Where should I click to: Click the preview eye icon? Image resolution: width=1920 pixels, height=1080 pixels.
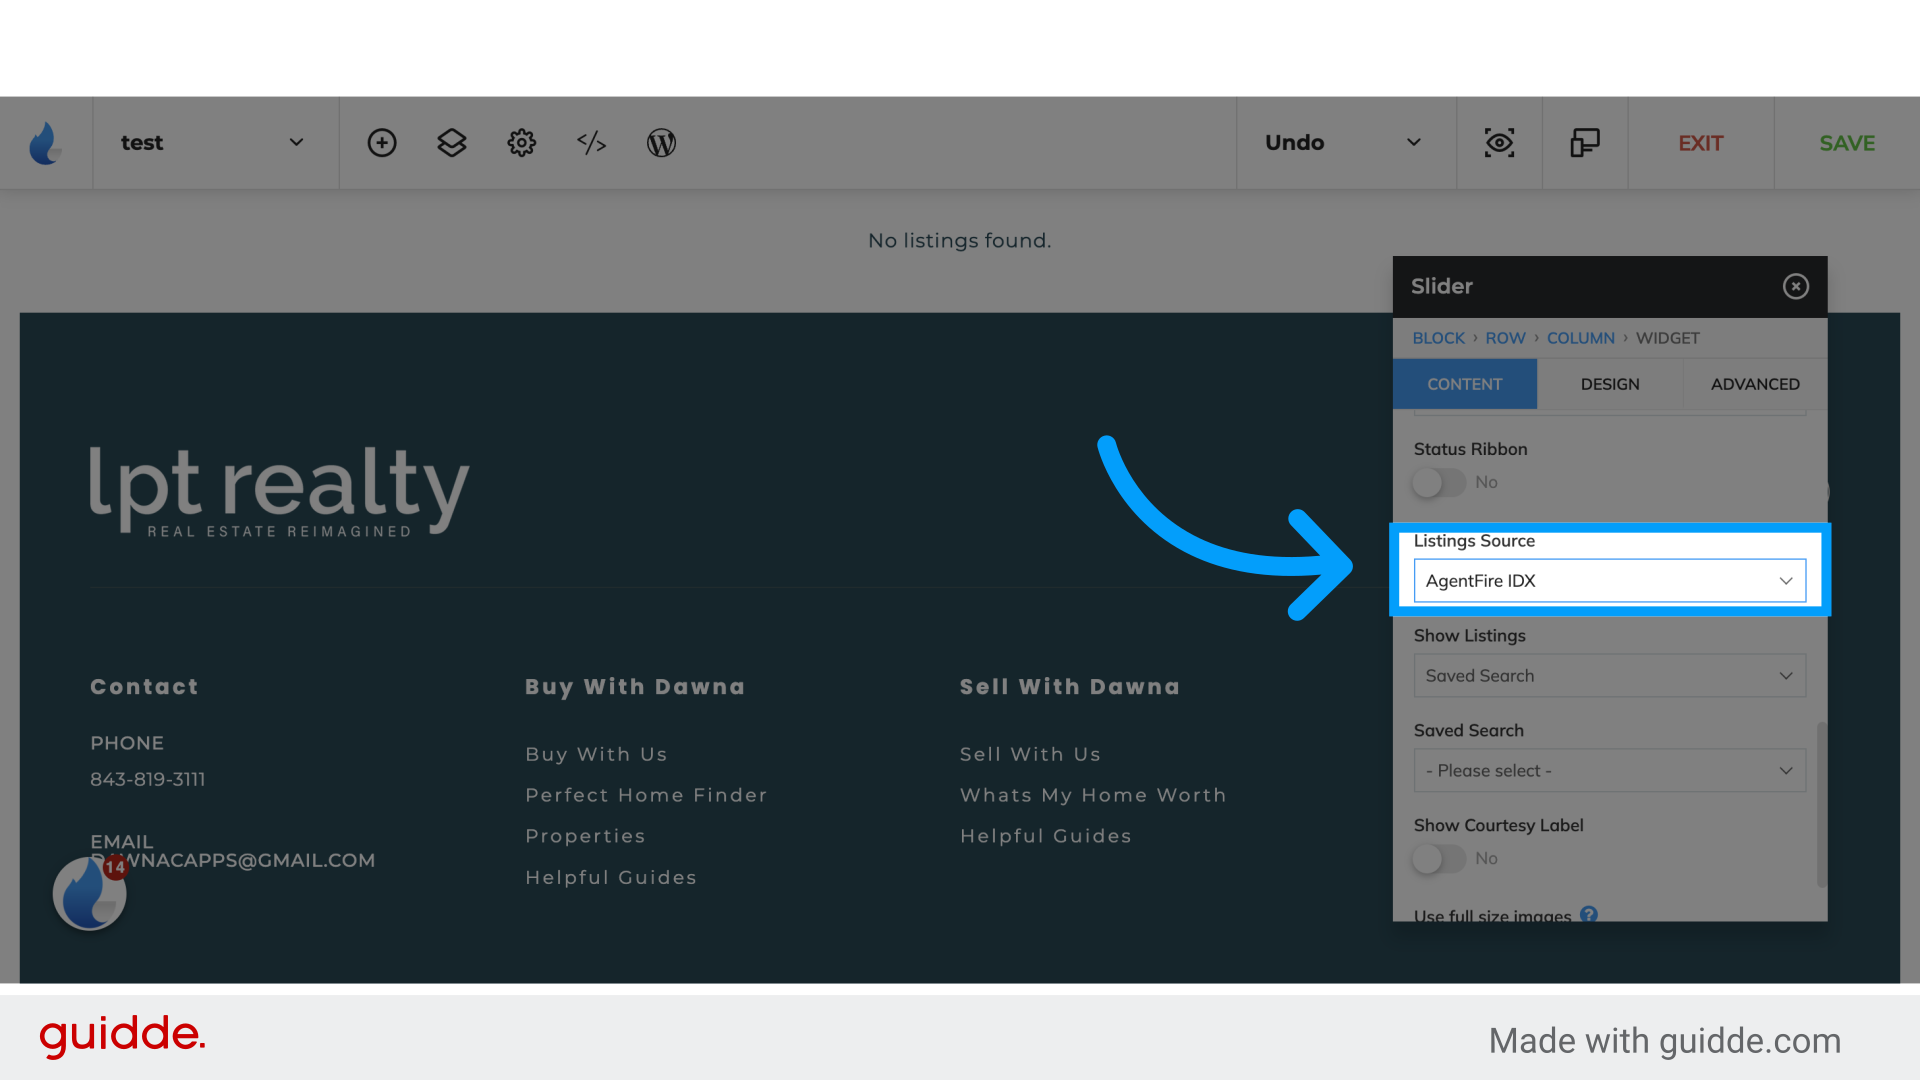point(1499,142)
